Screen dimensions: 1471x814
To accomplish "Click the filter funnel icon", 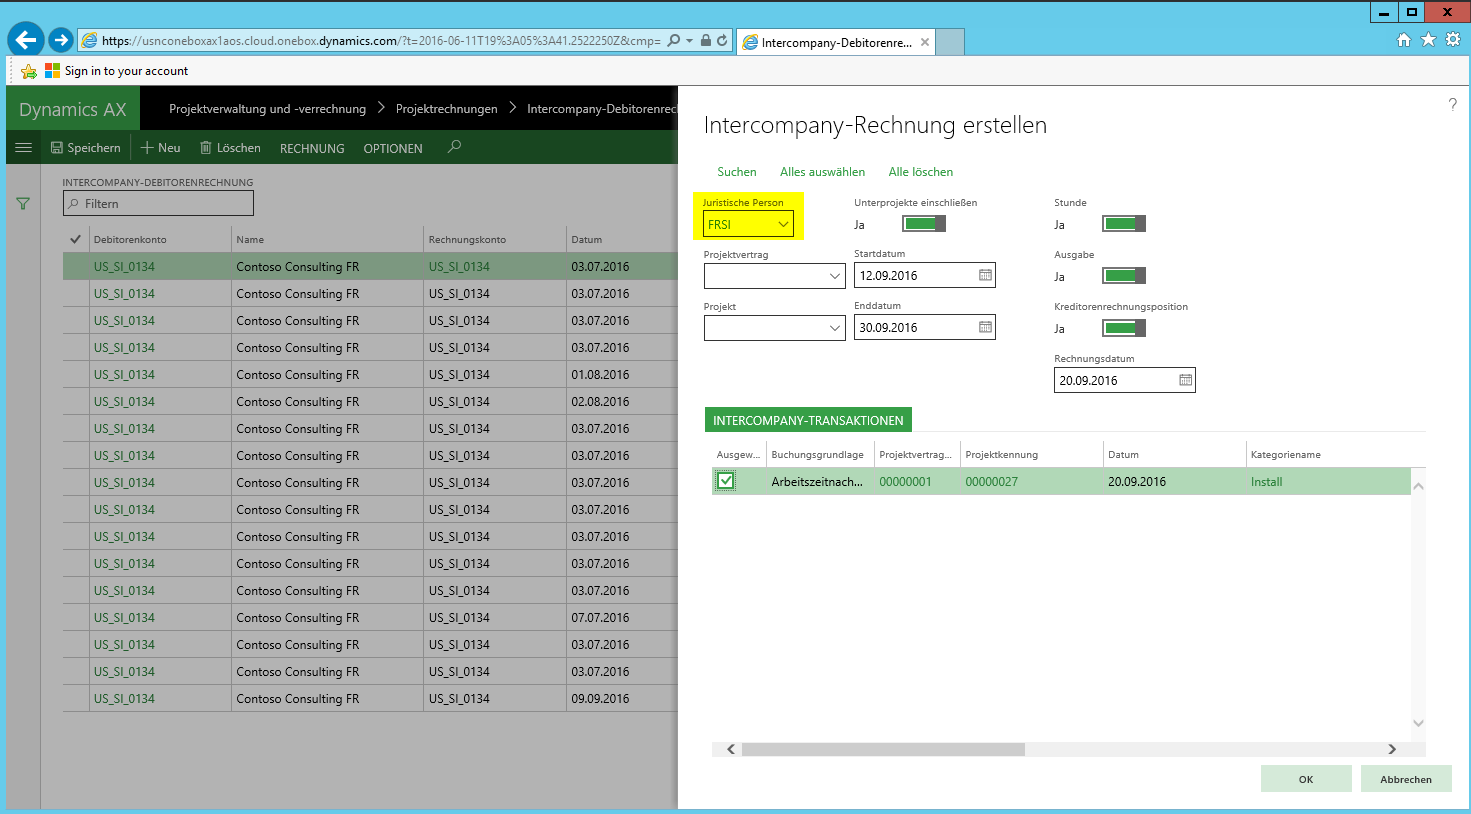I will point(23,204).
